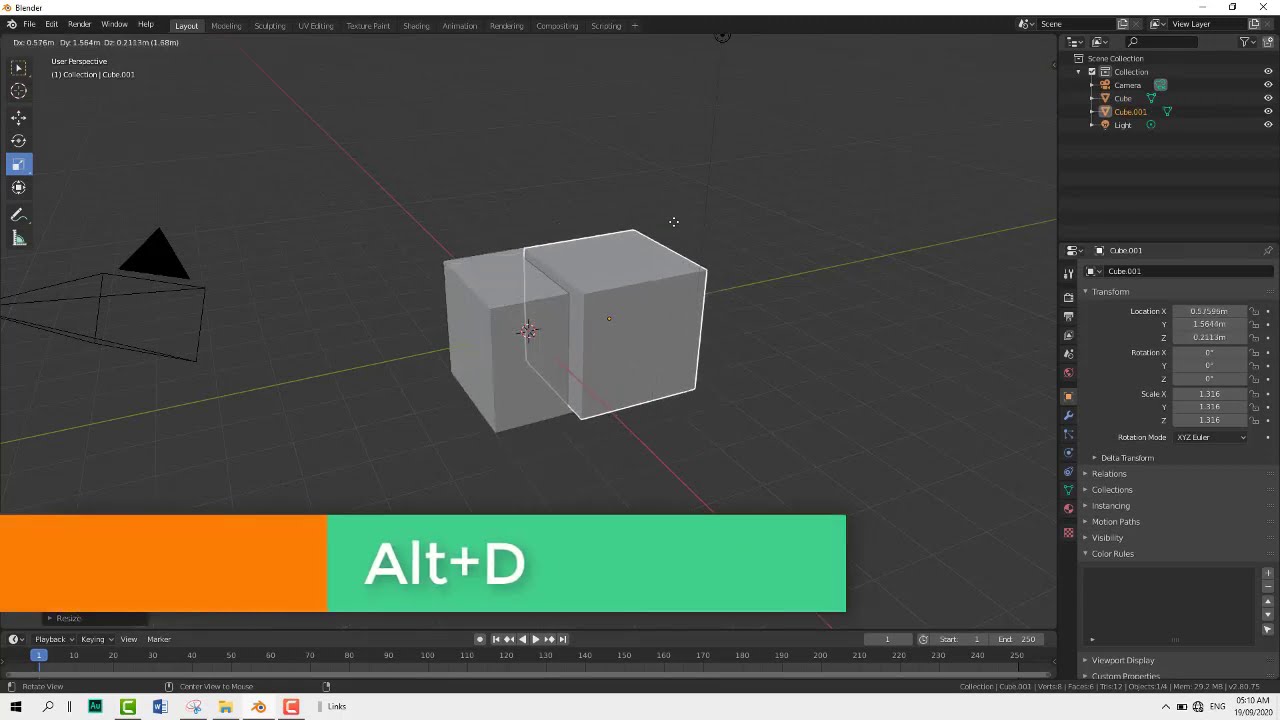Open the Modifier properties wrench tab
This screenshot has height=720, width=1280.
[1068, 415]
